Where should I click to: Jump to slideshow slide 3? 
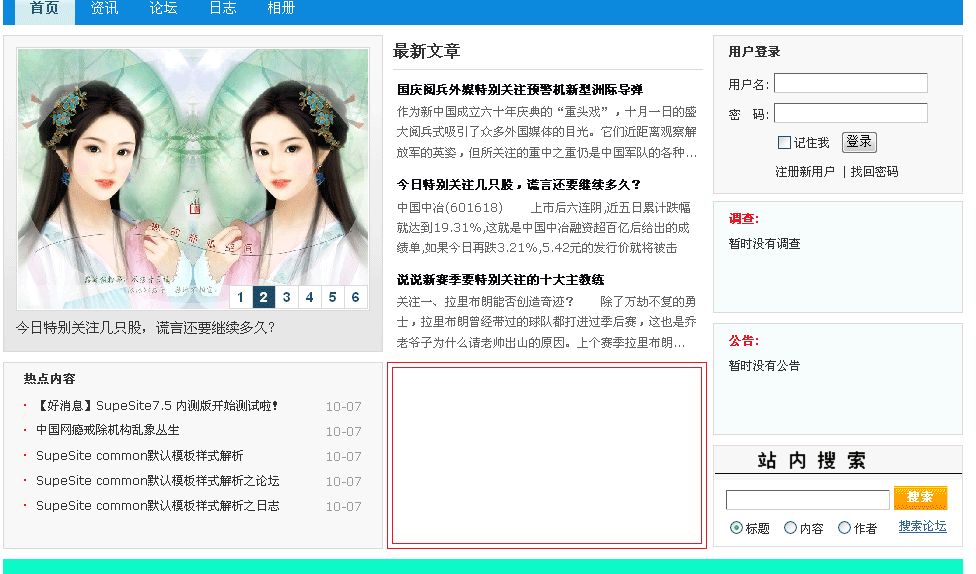(x=286, y=297)
